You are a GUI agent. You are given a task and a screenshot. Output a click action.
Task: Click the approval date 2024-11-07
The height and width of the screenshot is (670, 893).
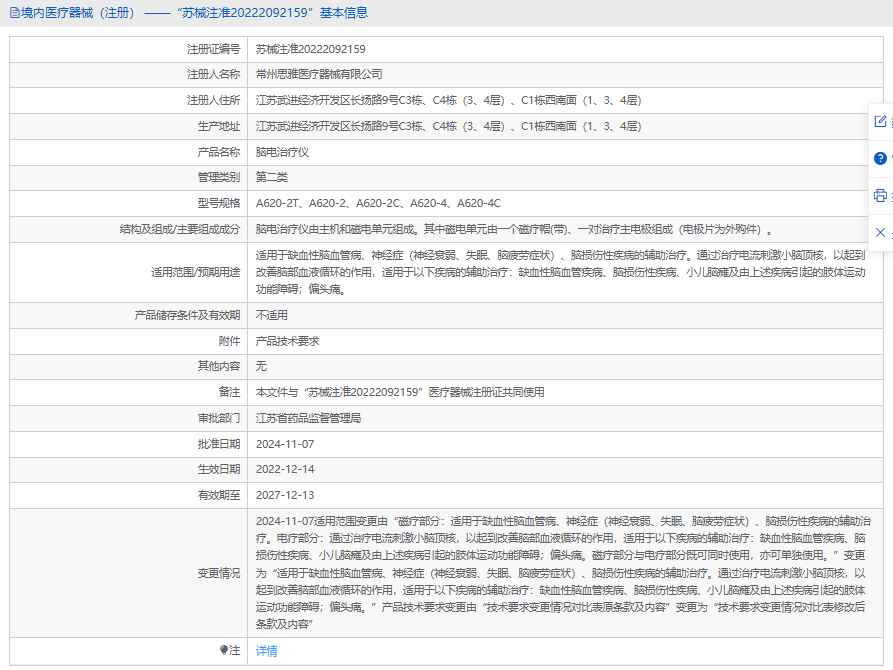pyautogui.click(x=285, y=444)
